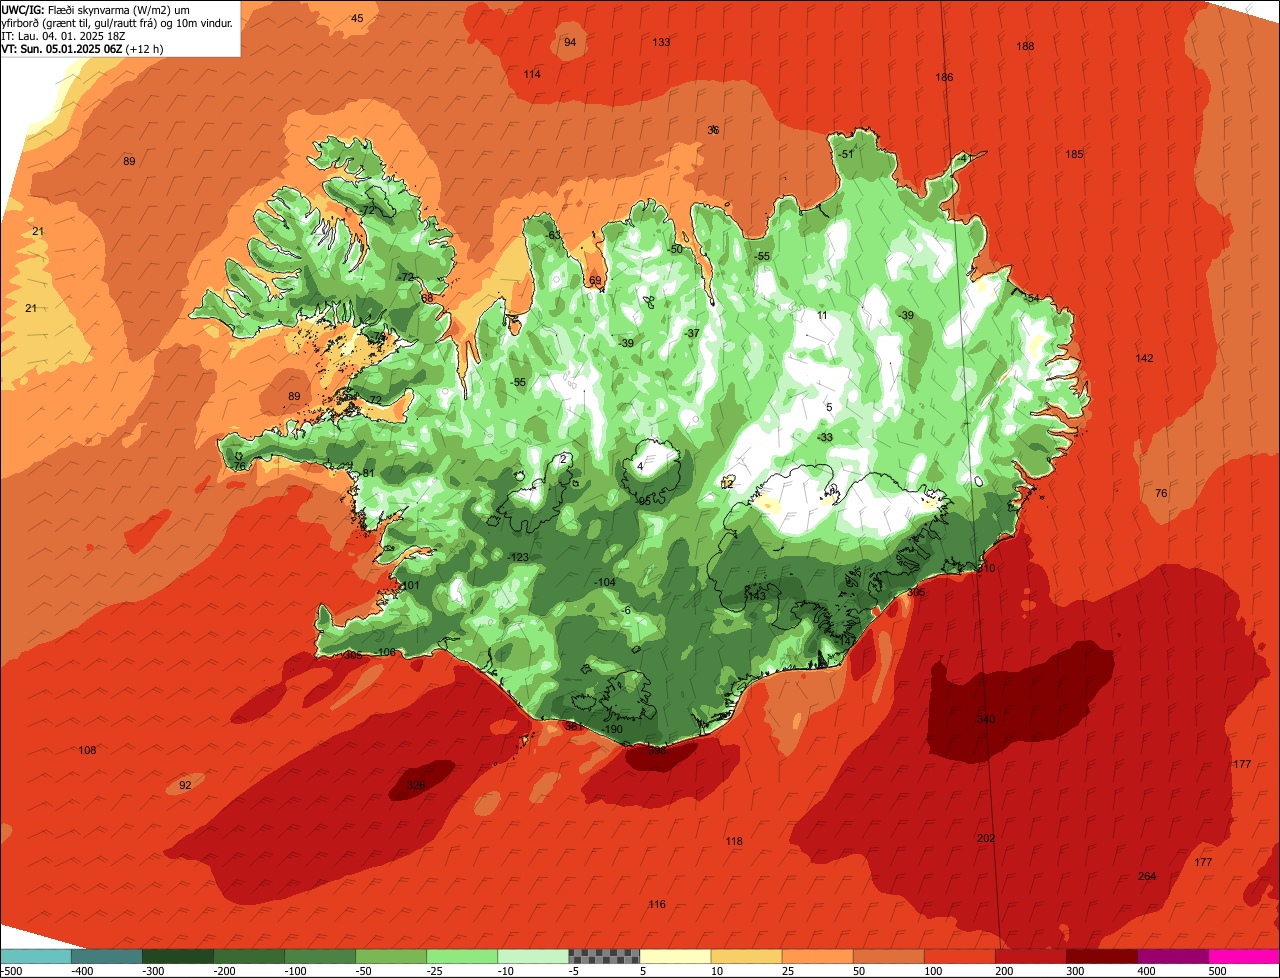Click the map value '185' in the northeast sea

click(1074, 154)
